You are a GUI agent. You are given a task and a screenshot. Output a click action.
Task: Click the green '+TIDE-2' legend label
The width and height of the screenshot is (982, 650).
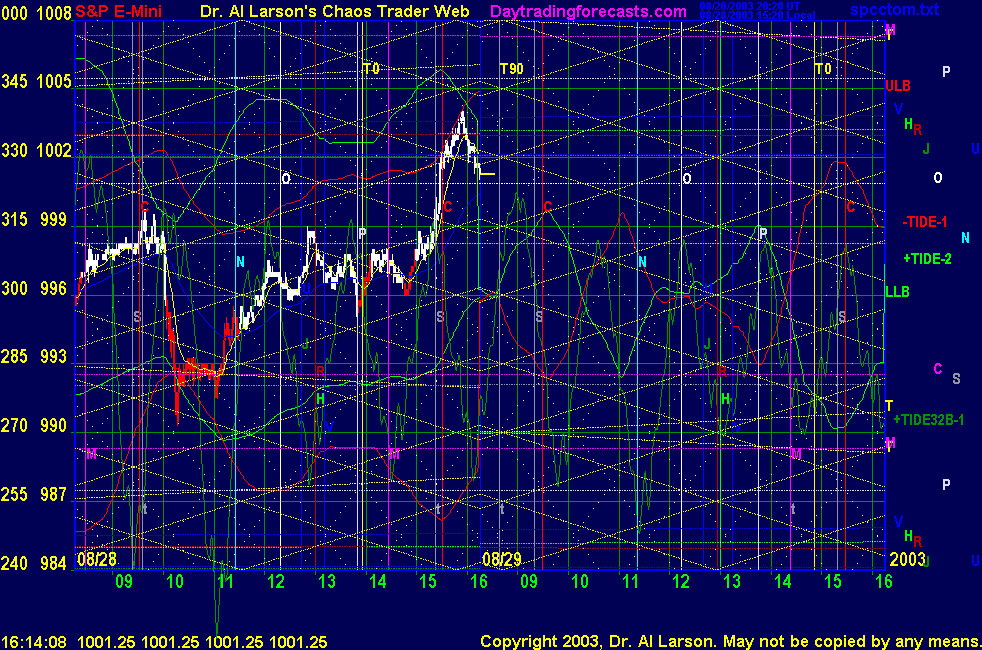coord(927,259)
